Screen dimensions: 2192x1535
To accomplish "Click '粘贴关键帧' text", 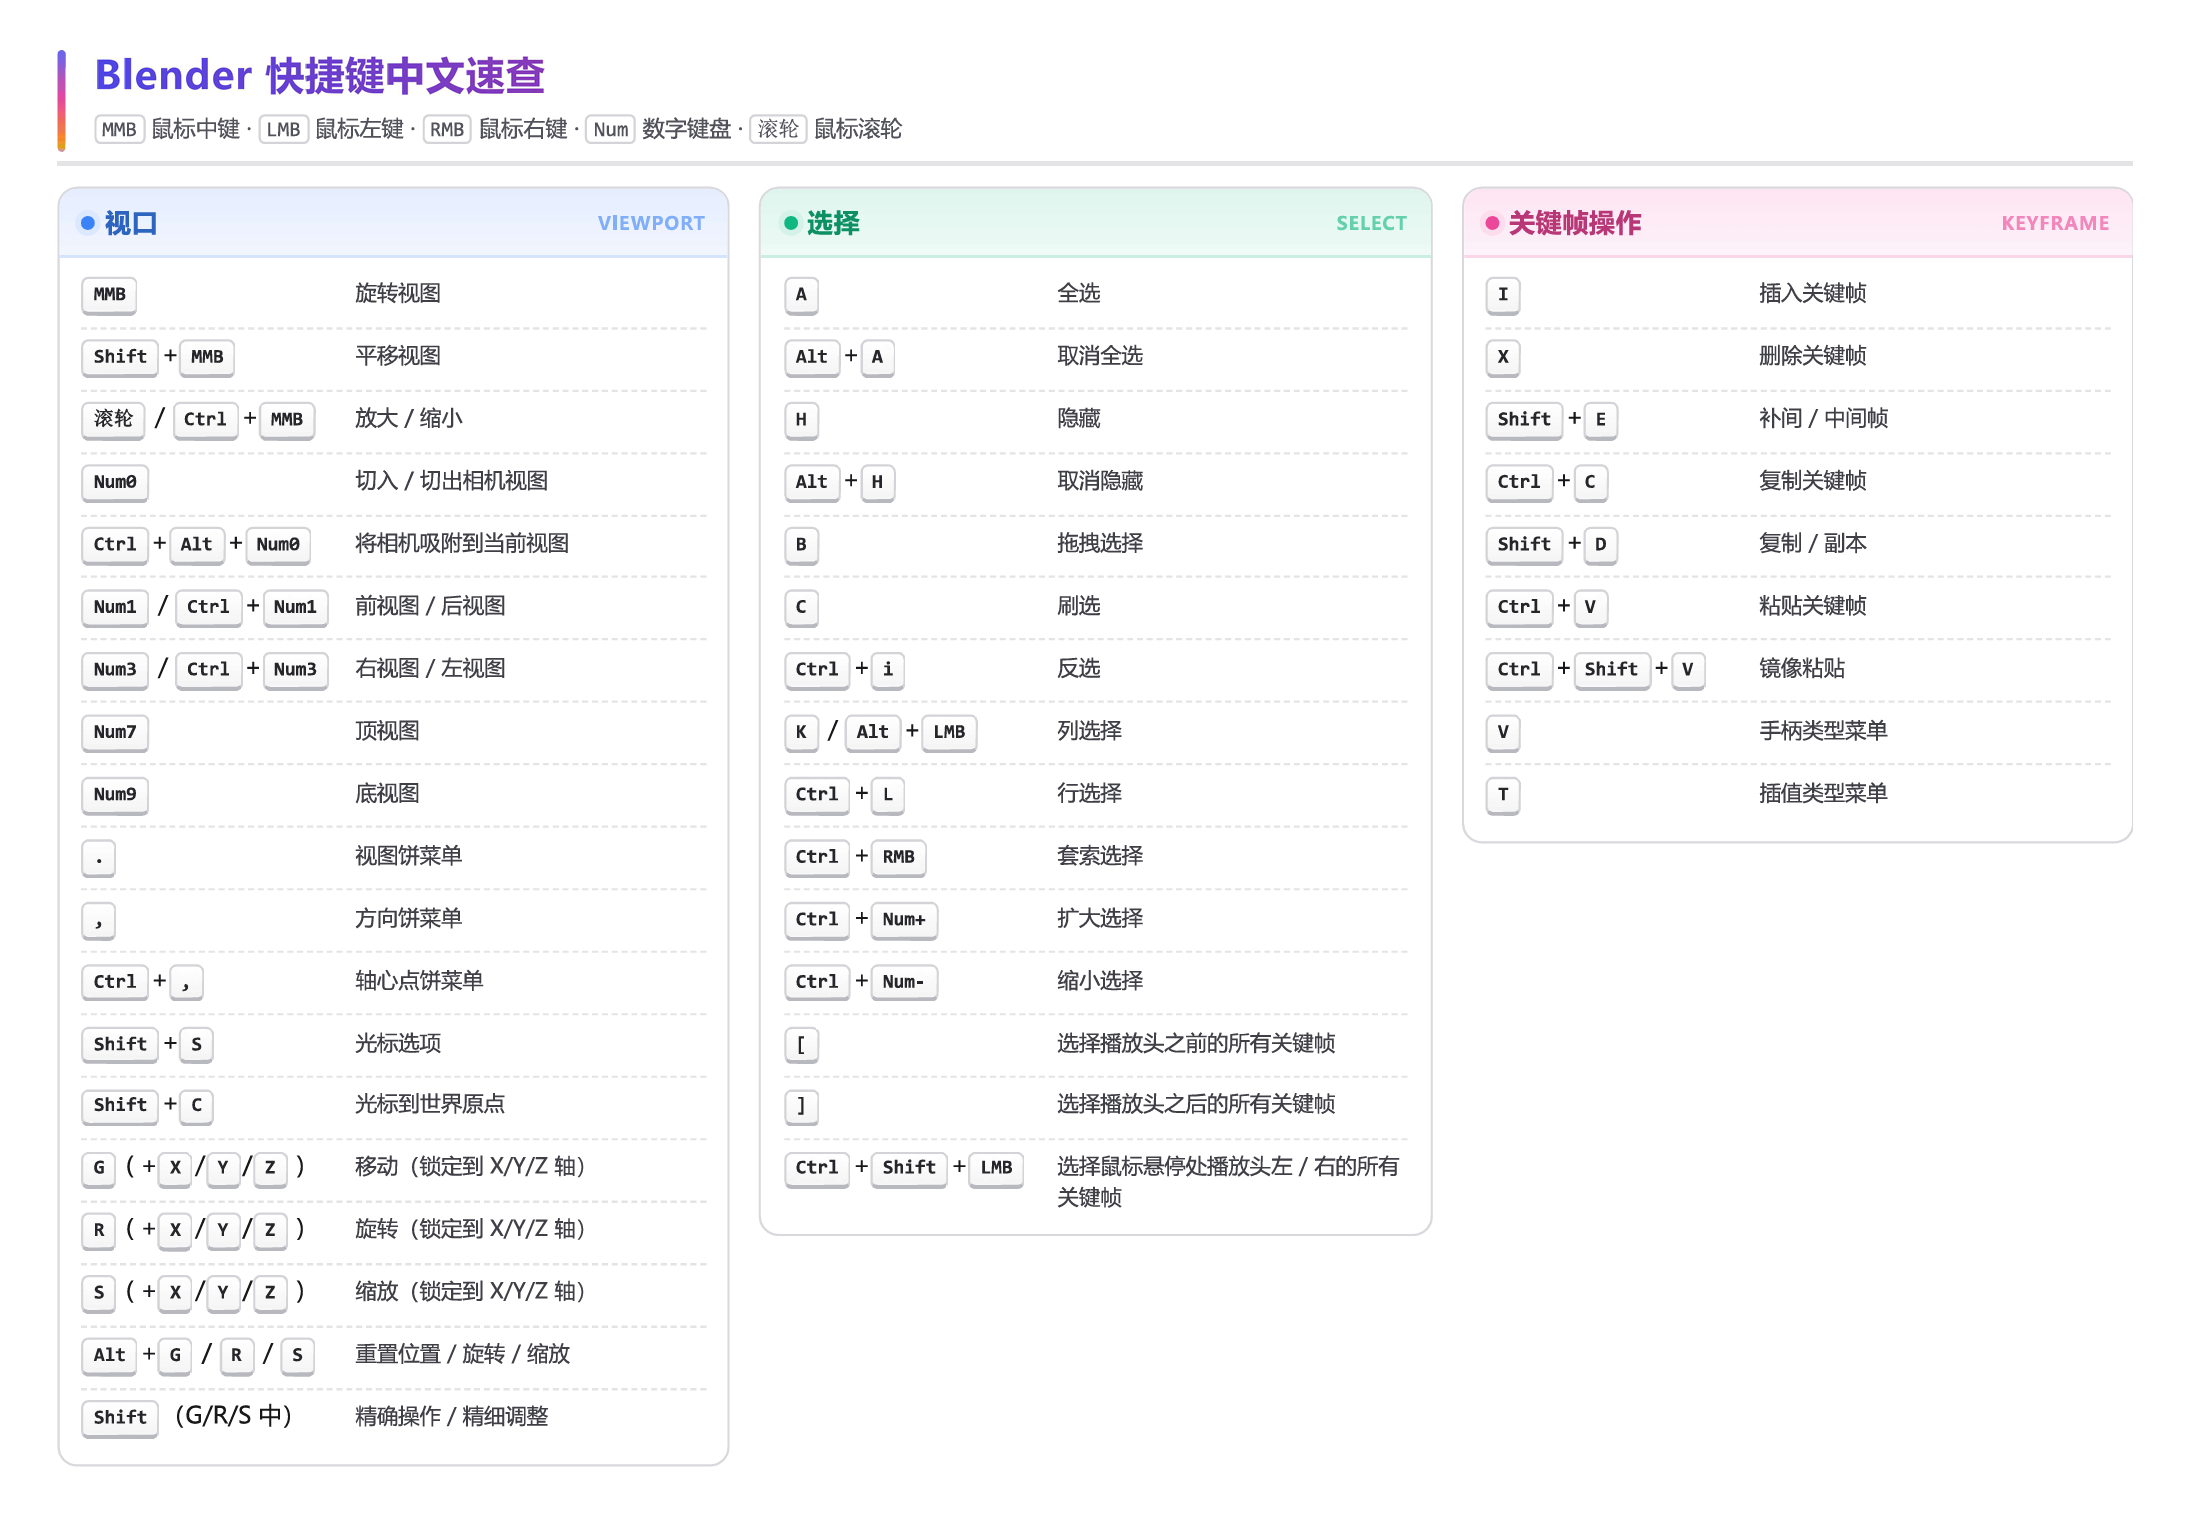I will [1813, 606].
